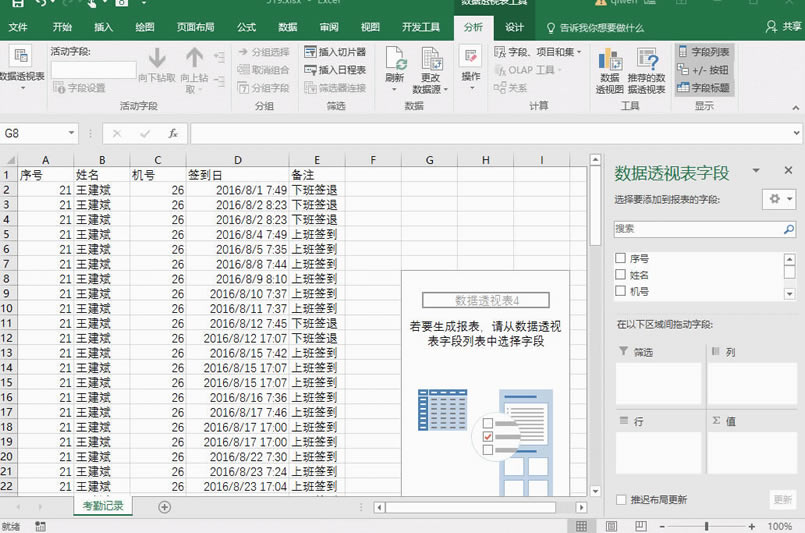Open the pivot field pane options arrow

[756, 170]
